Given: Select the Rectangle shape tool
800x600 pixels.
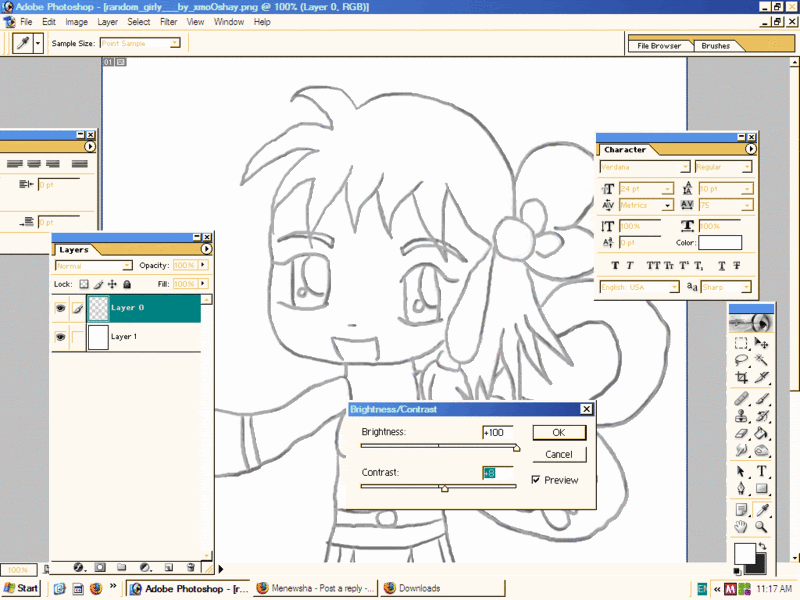Looking at the screenshot, I should click(761, 489).
